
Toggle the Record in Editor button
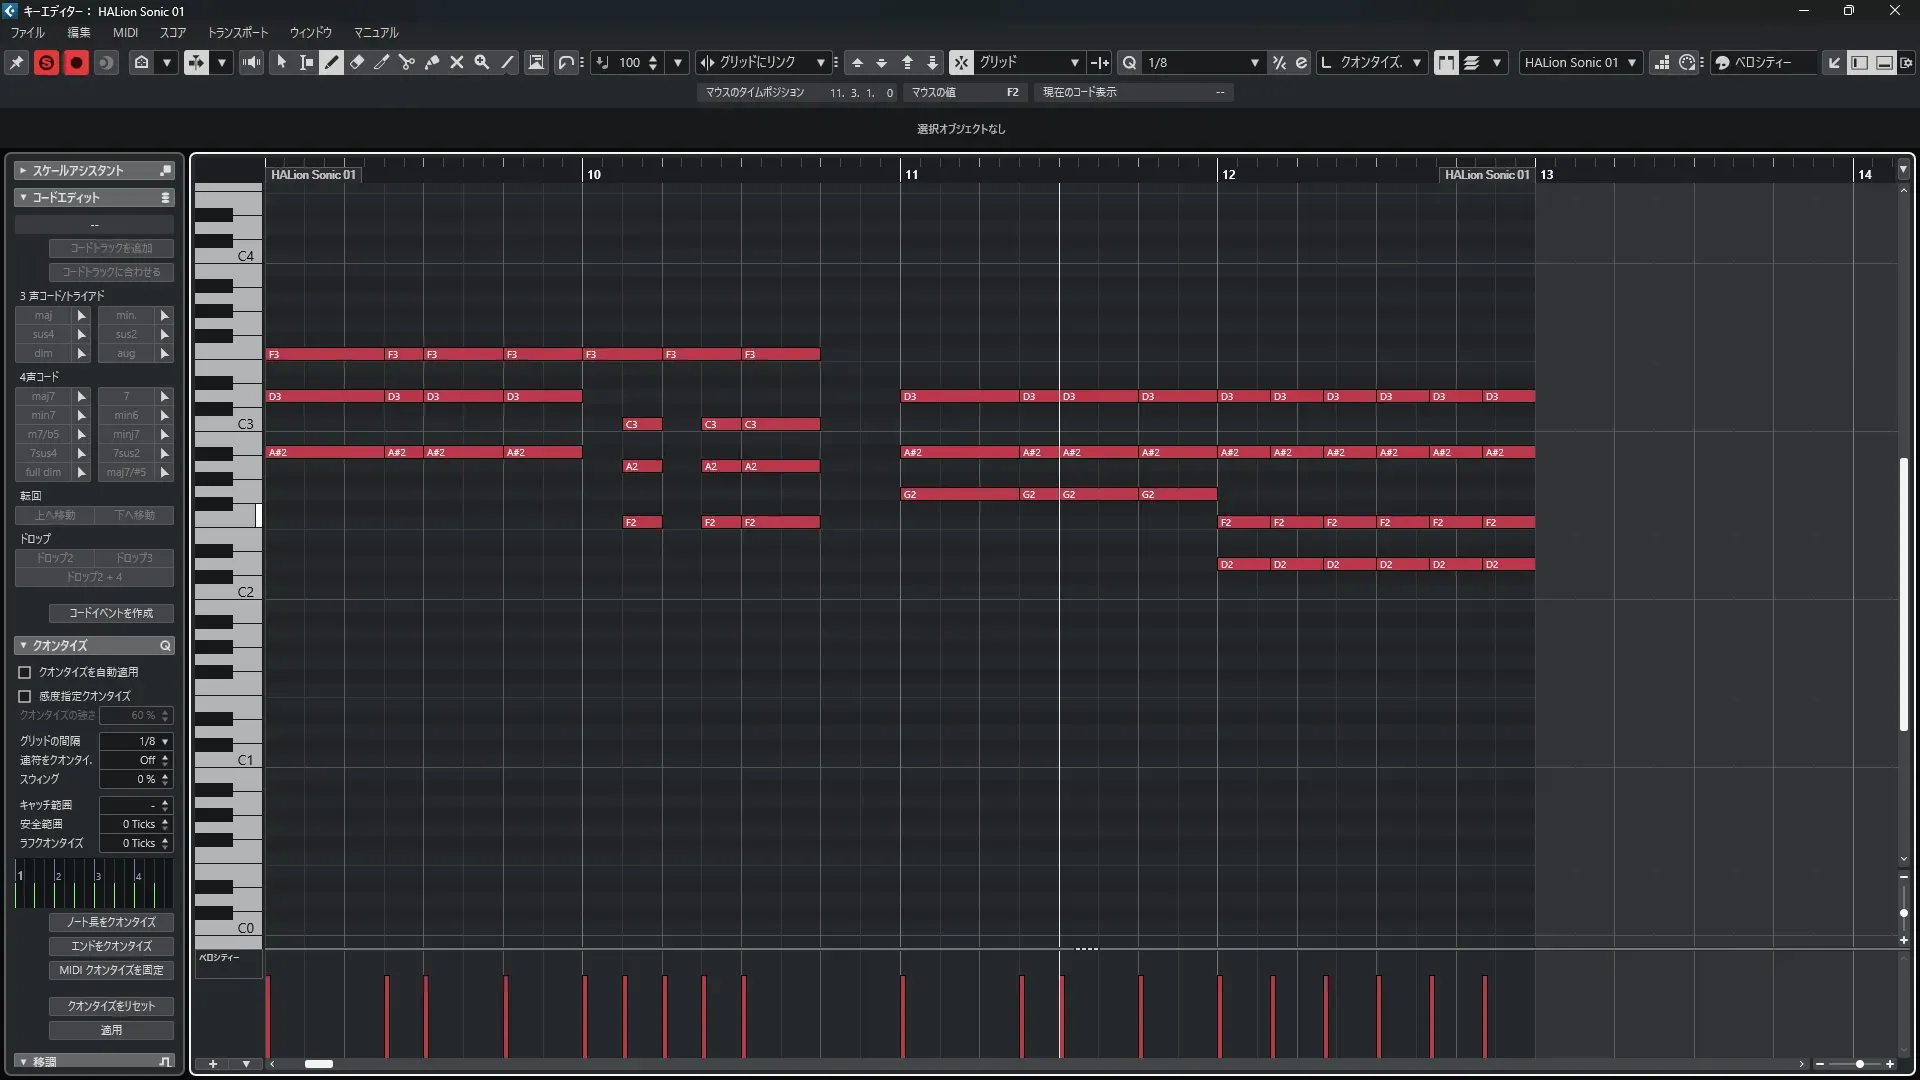[x=76, y=62]
